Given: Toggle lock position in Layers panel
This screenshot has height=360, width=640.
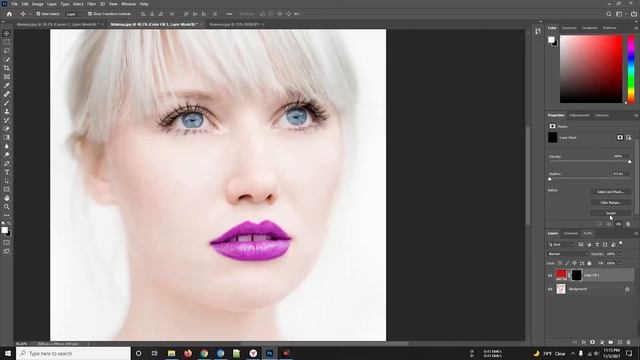Looking at the screenshot, I should (x=574, y=263).
